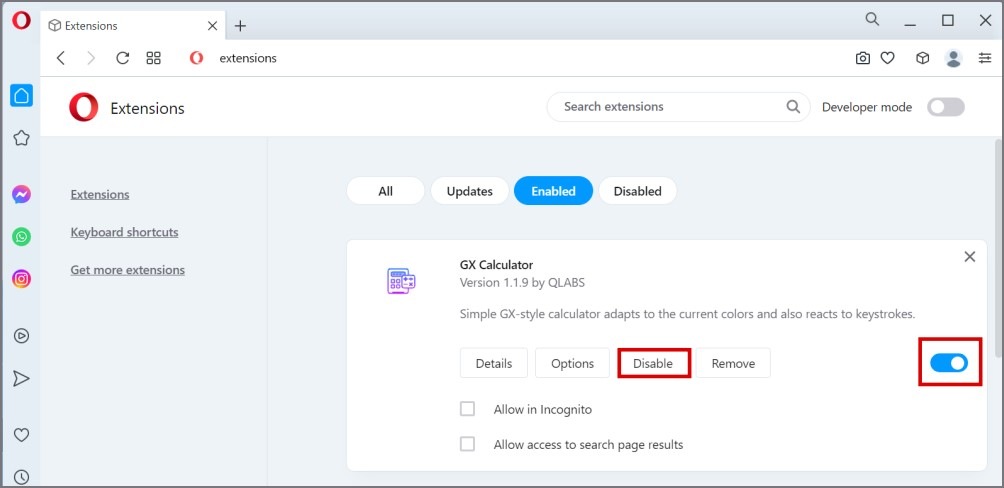This screenshot has width=1004, height=488.
Task: Switch to the Disabled filter tab
Action: click(638, 191)
